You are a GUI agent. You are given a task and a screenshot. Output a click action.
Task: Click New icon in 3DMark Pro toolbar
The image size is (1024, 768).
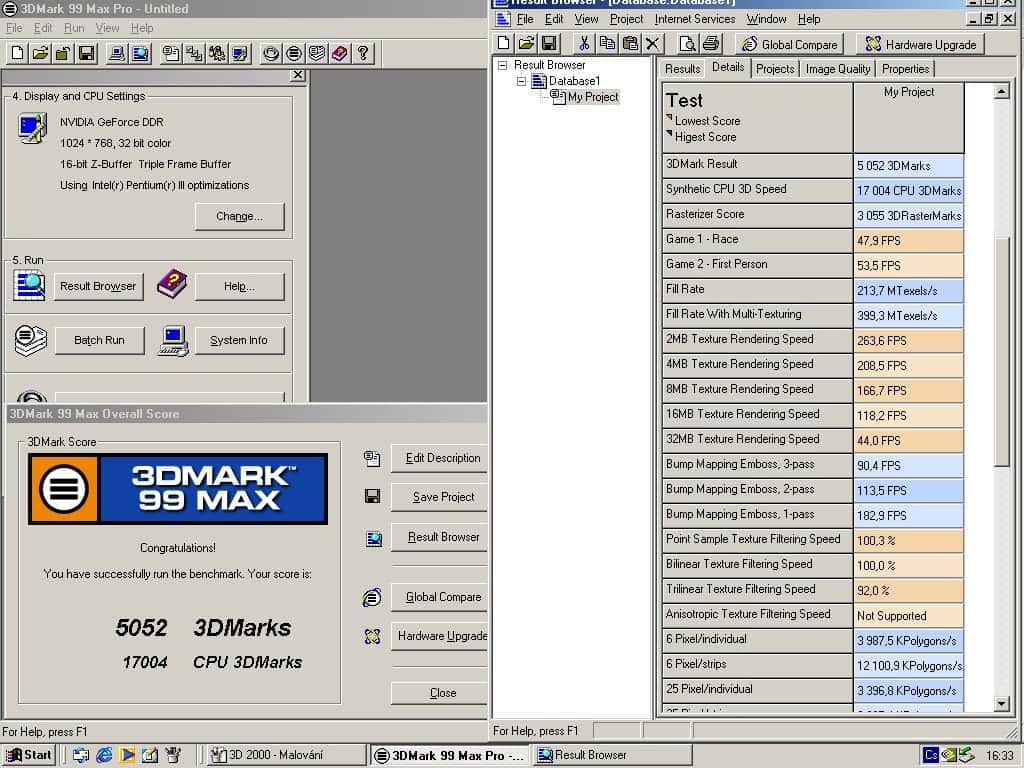pos(18,53)
